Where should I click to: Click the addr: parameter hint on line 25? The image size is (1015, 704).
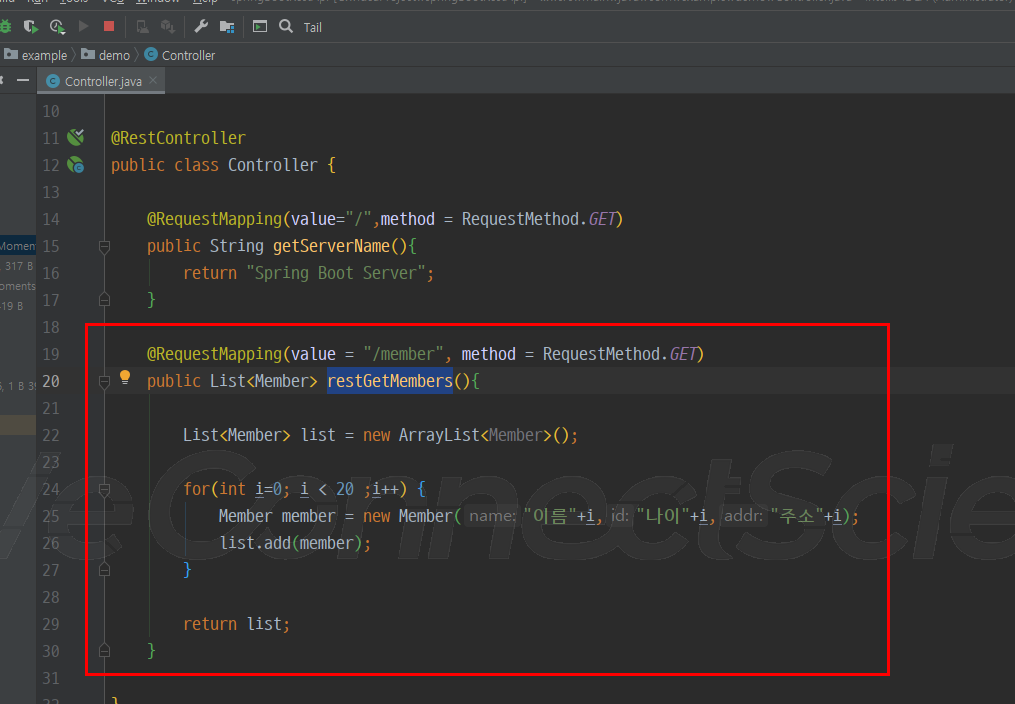[x=743, y=516]
